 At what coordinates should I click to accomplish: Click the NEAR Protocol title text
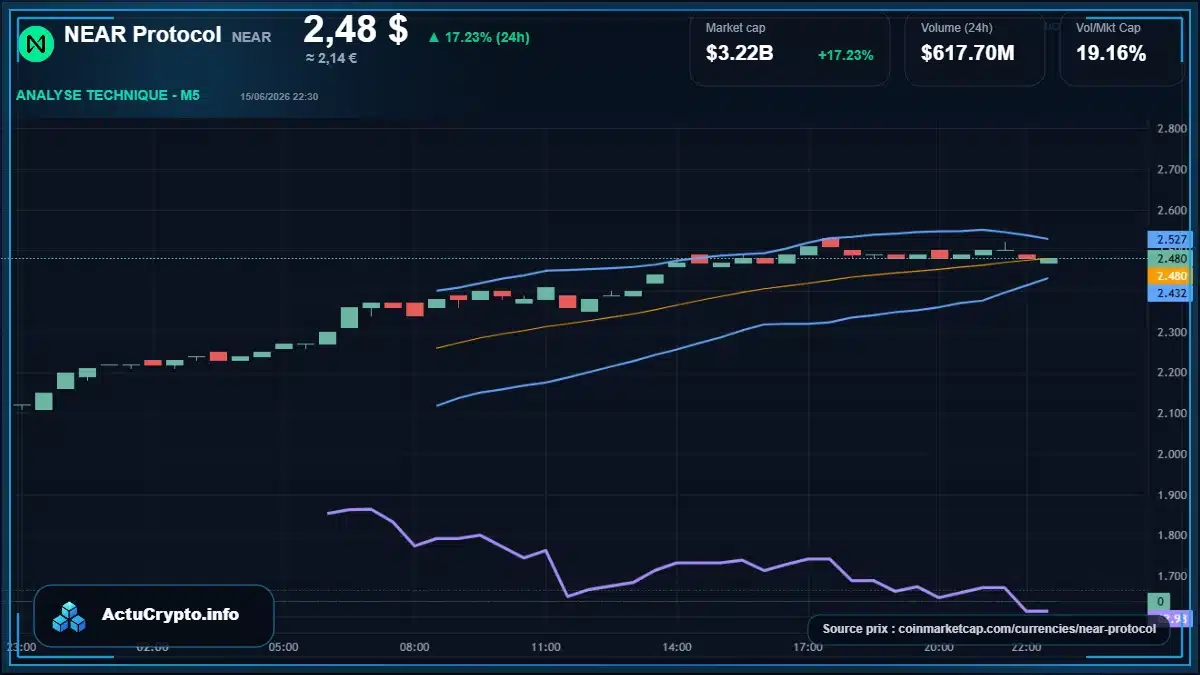[143, 34]
